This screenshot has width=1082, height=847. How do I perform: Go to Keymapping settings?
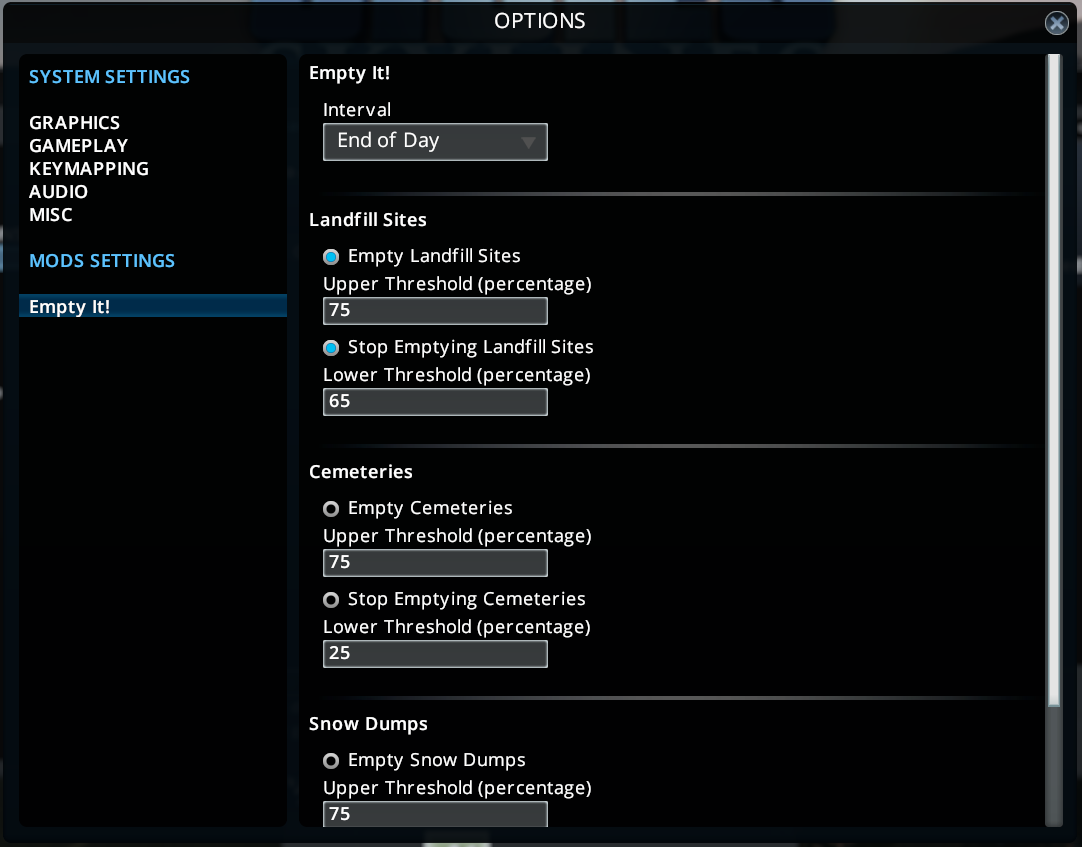click(x=89, y=168)
